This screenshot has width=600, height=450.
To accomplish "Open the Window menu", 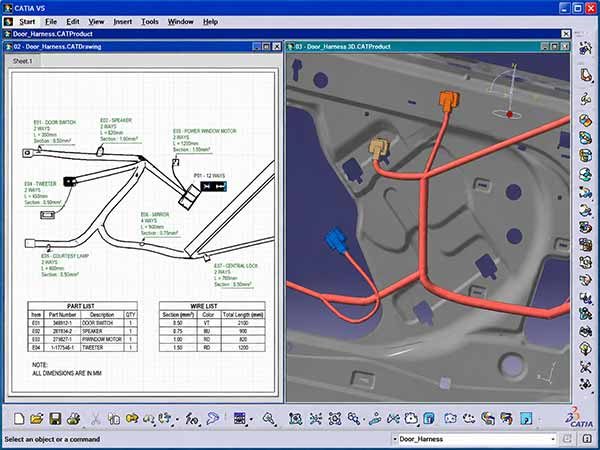I will pyautogui.click(x=180, y=22).
